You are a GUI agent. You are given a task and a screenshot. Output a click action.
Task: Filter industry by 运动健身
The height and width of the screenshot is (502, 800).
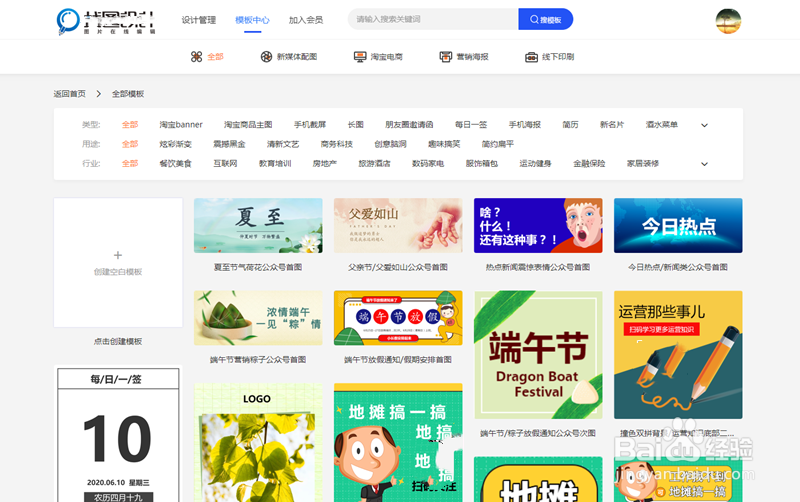tap(535, 163)
